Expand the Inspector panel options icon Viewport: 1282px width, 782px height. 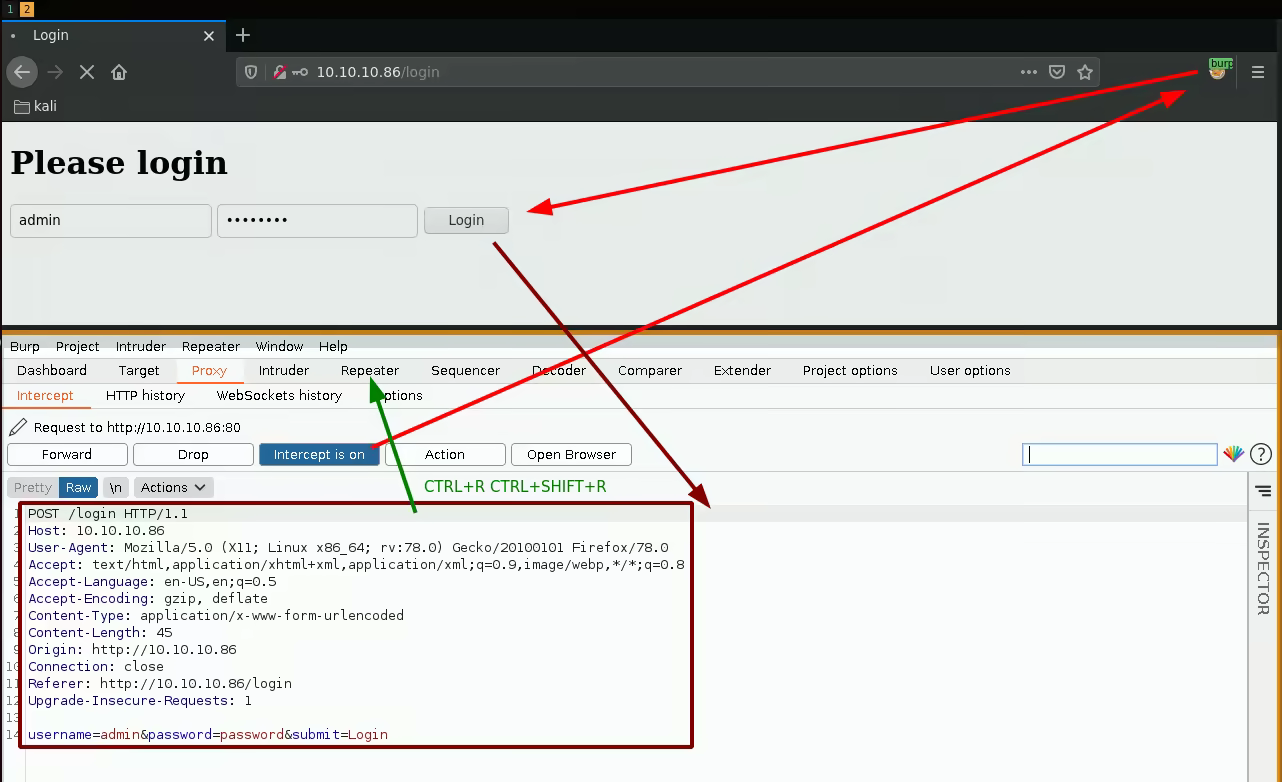1264,491
